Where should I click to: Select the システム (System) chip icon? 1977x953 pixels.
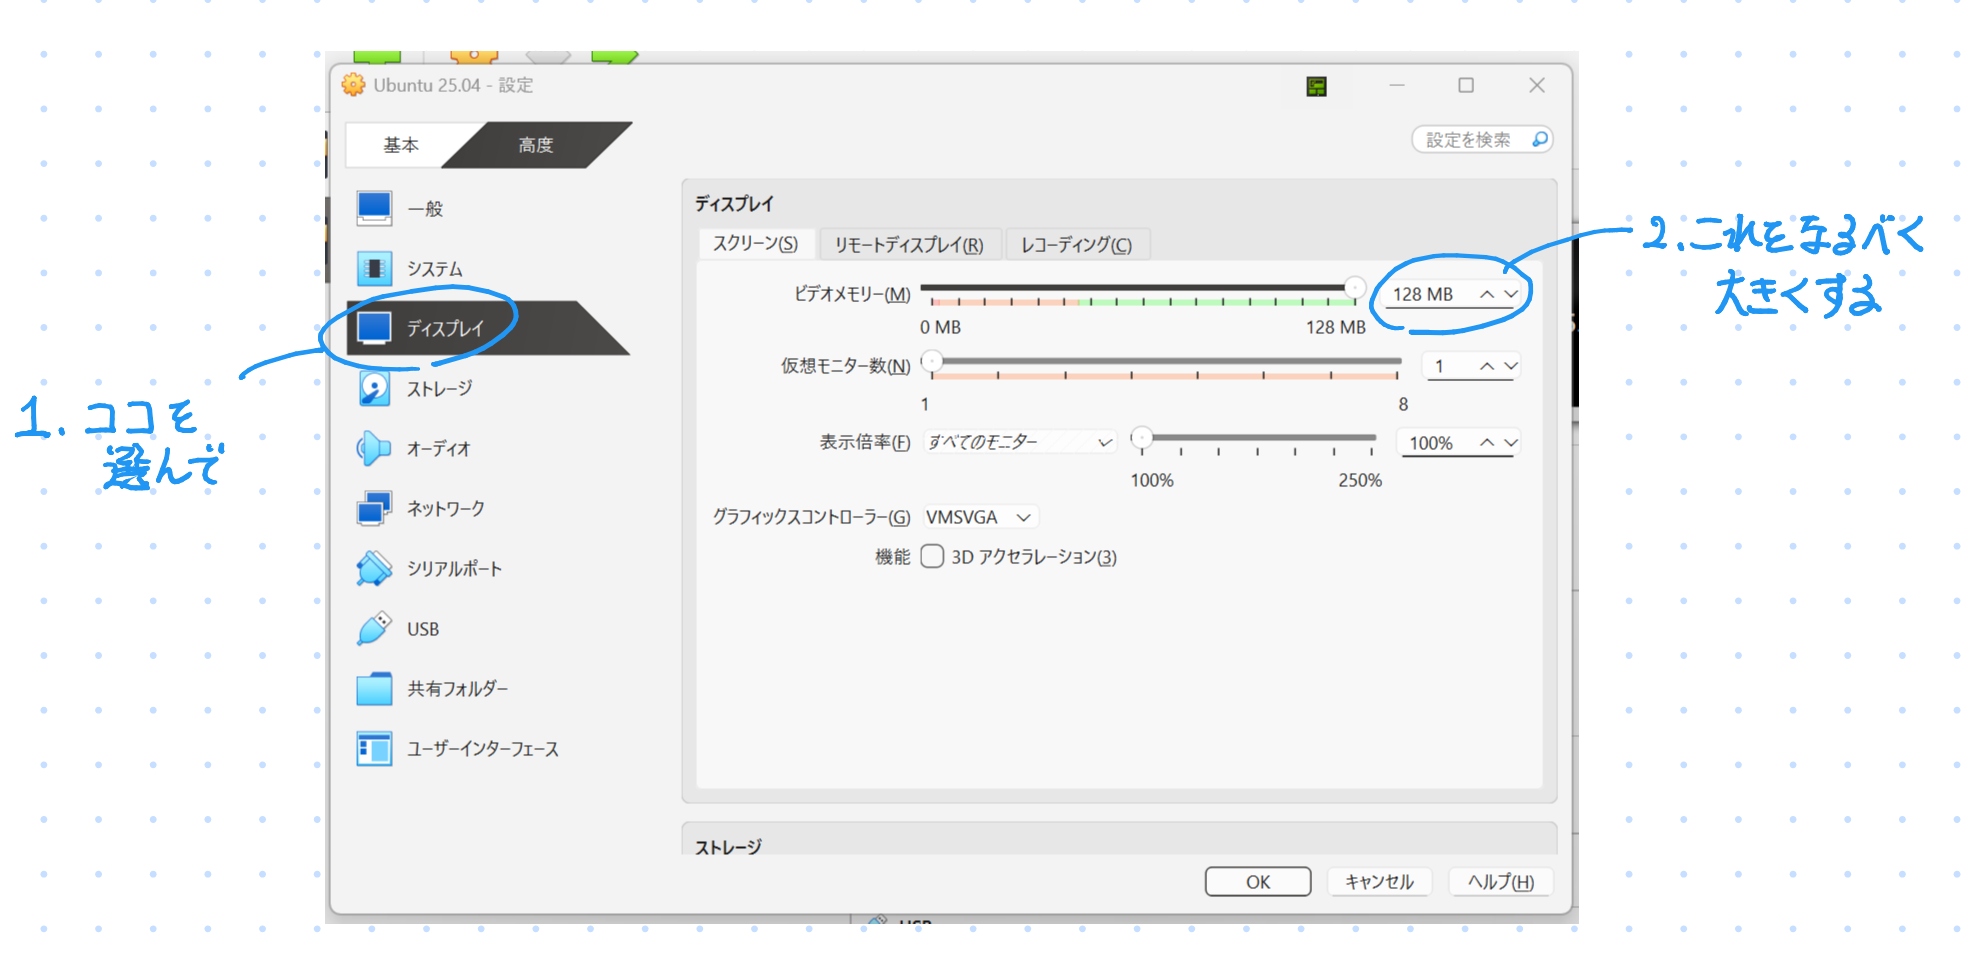pos(374,268)
